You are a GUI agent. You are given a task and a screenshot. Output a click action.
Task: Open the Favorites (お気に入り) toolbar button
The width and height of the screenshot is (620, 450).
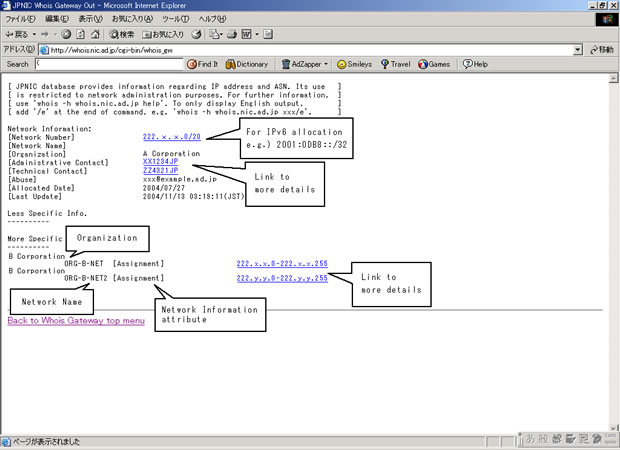tap(163, 34)
